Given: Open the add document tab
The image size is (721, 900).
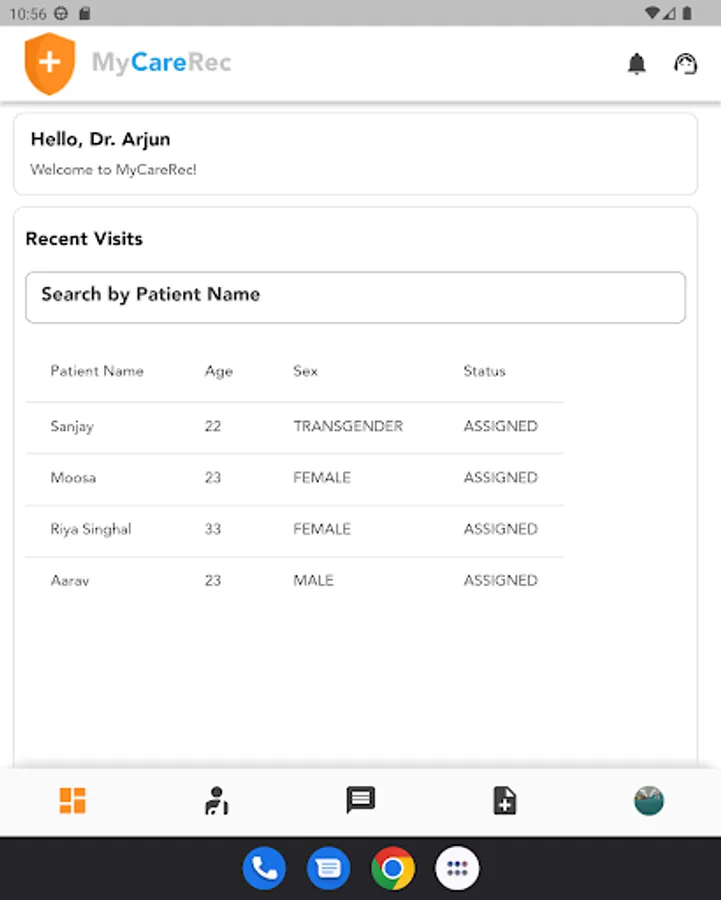Looking at the screenshot, I should tap(505, 800).
